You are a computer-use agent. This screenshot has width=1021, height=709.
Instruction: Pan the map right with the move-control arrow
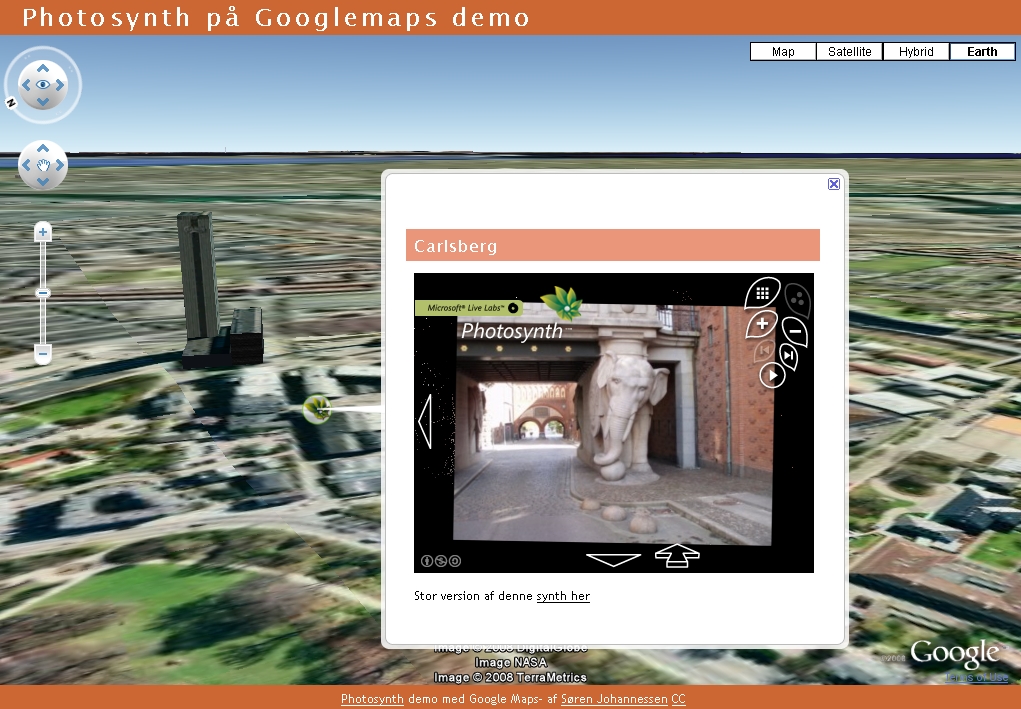60,165
